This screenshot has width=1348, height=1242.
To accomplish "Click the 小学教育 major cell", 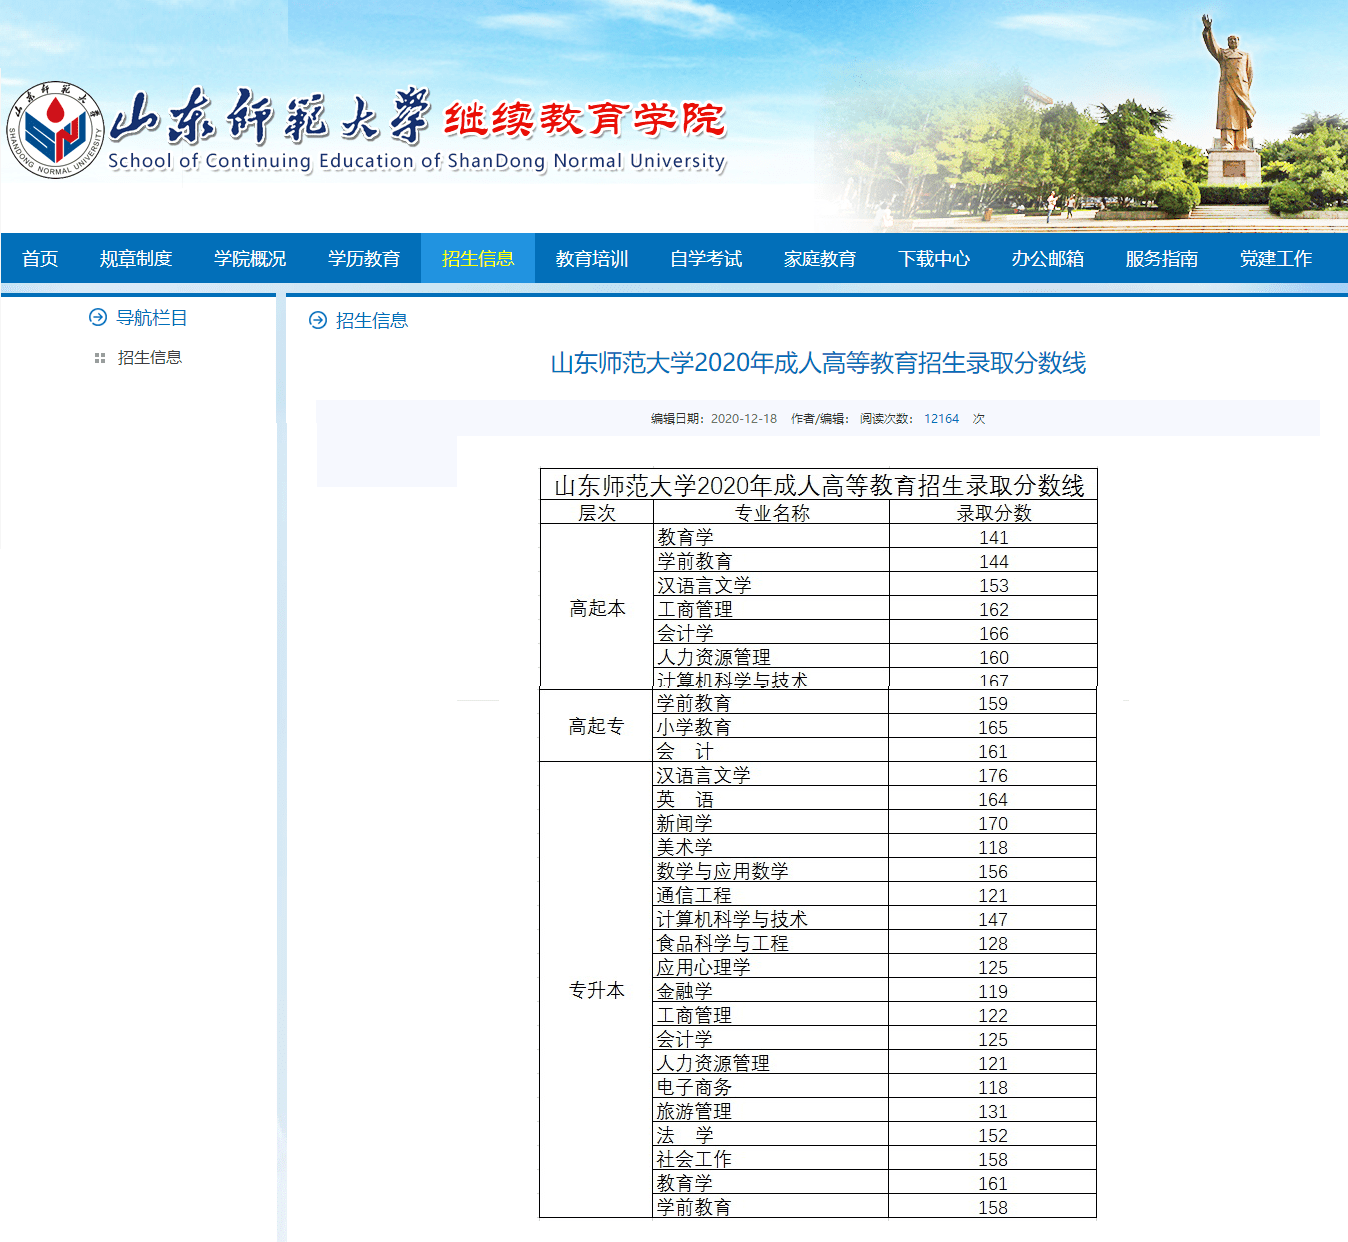I will [772, 728].
